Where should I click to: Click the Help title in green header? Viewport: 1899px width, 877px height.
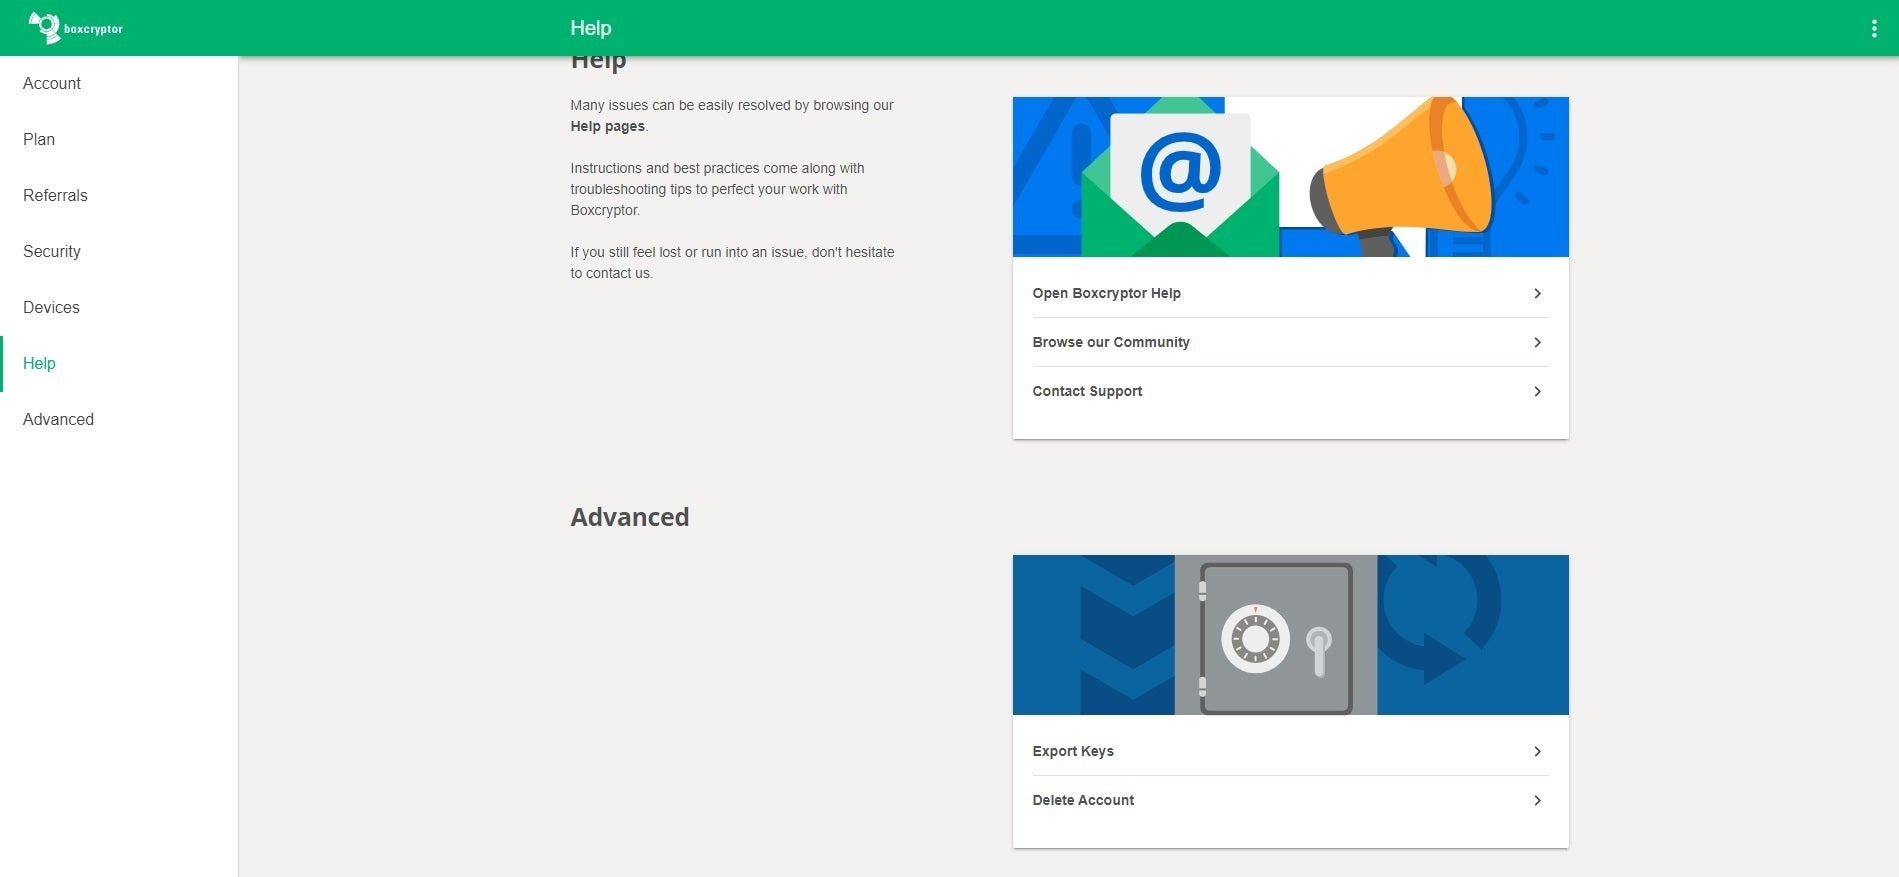click(x=591, y=28)
